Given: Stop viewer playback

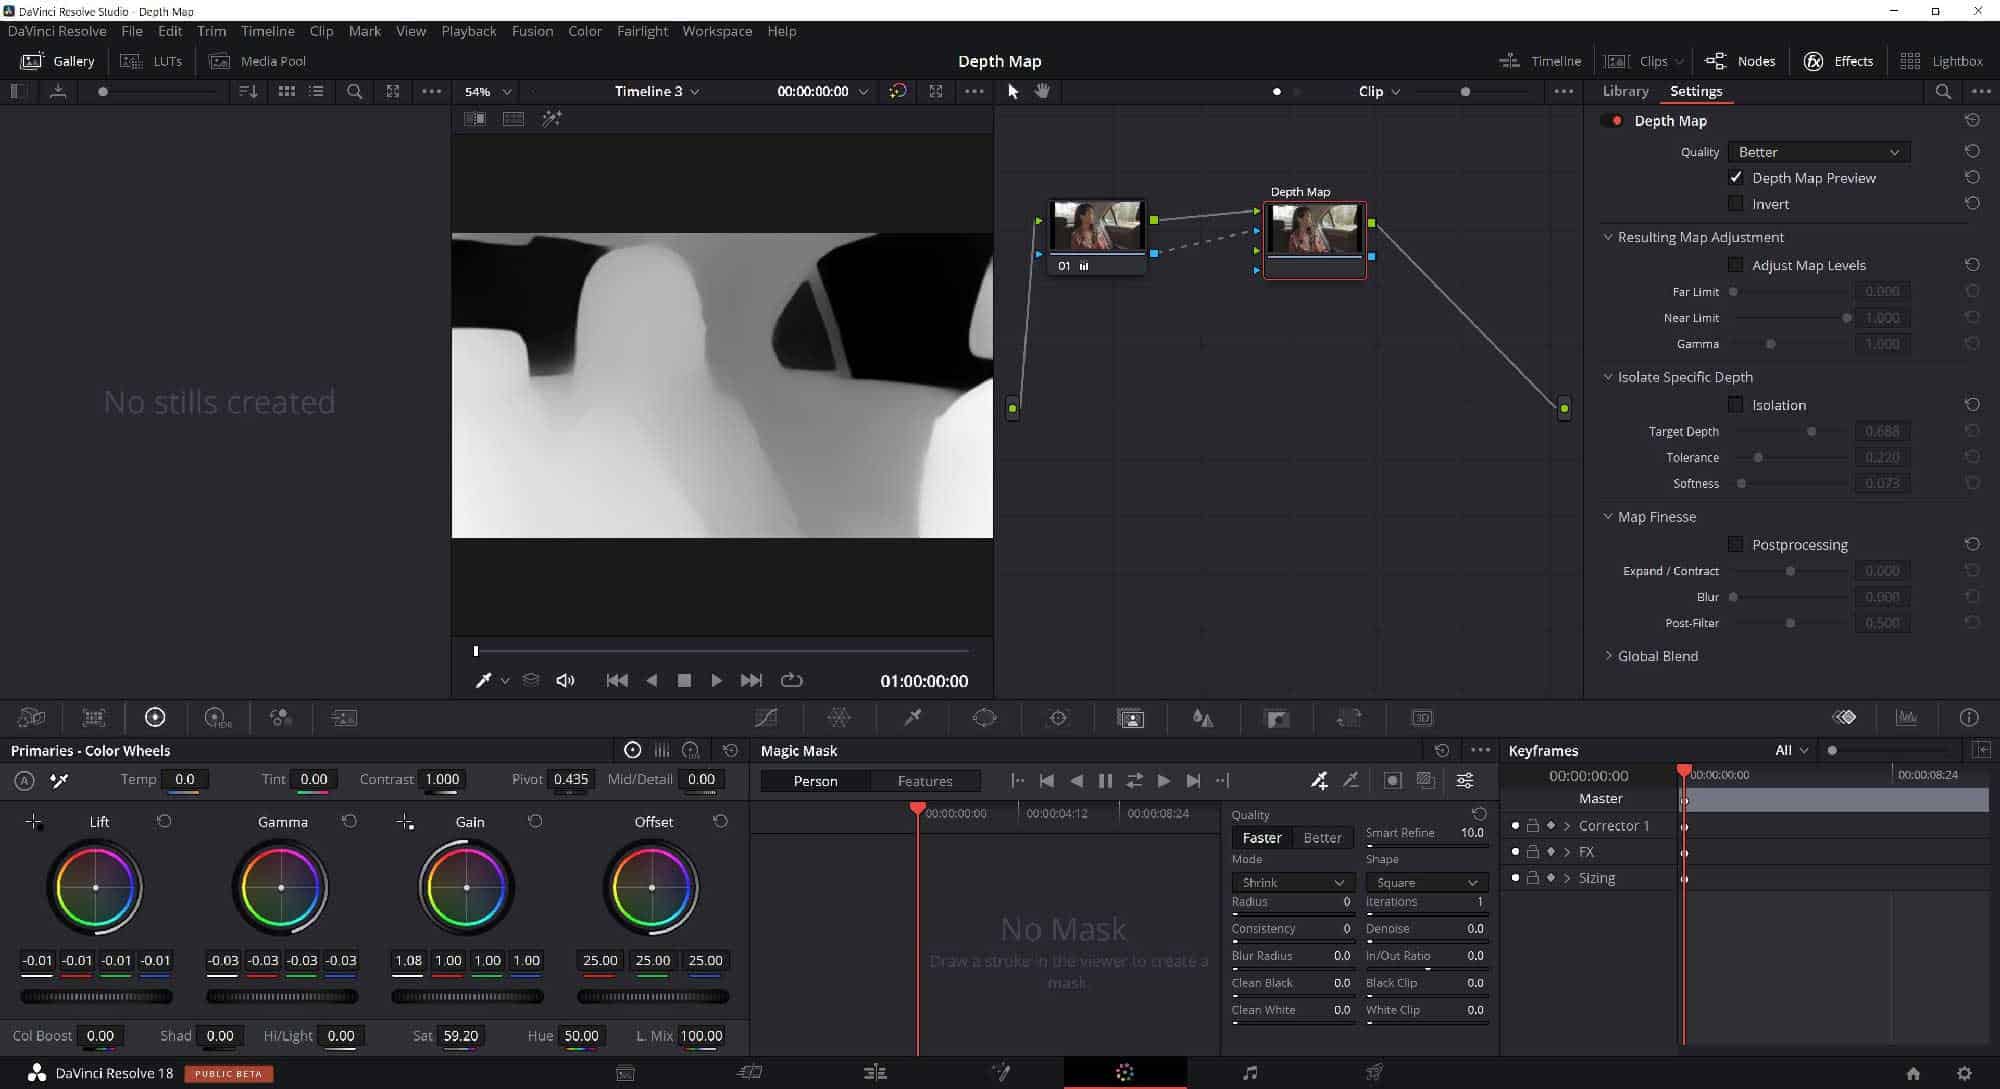Looking at the screenshot, I should (684, 681).
